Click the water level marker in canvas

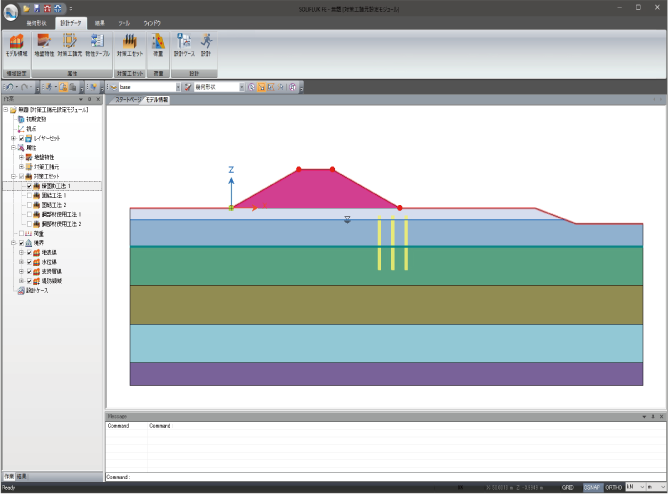click(347, 219)
